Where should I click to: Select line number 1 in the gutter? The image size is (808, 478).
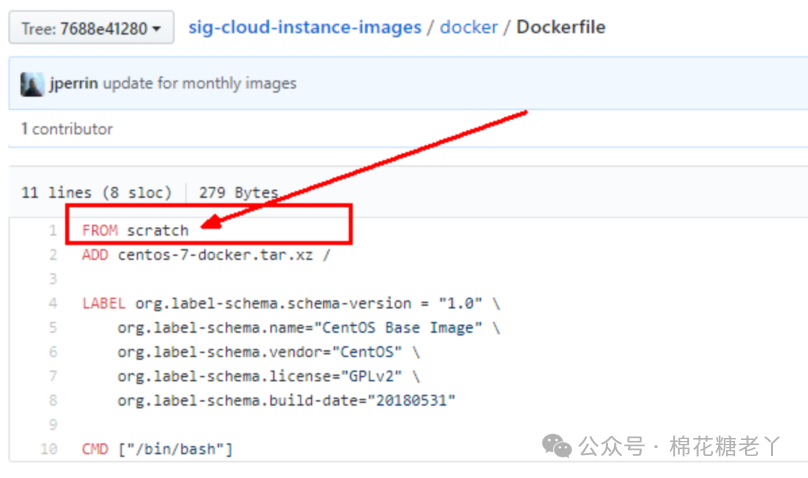[53, 230]
